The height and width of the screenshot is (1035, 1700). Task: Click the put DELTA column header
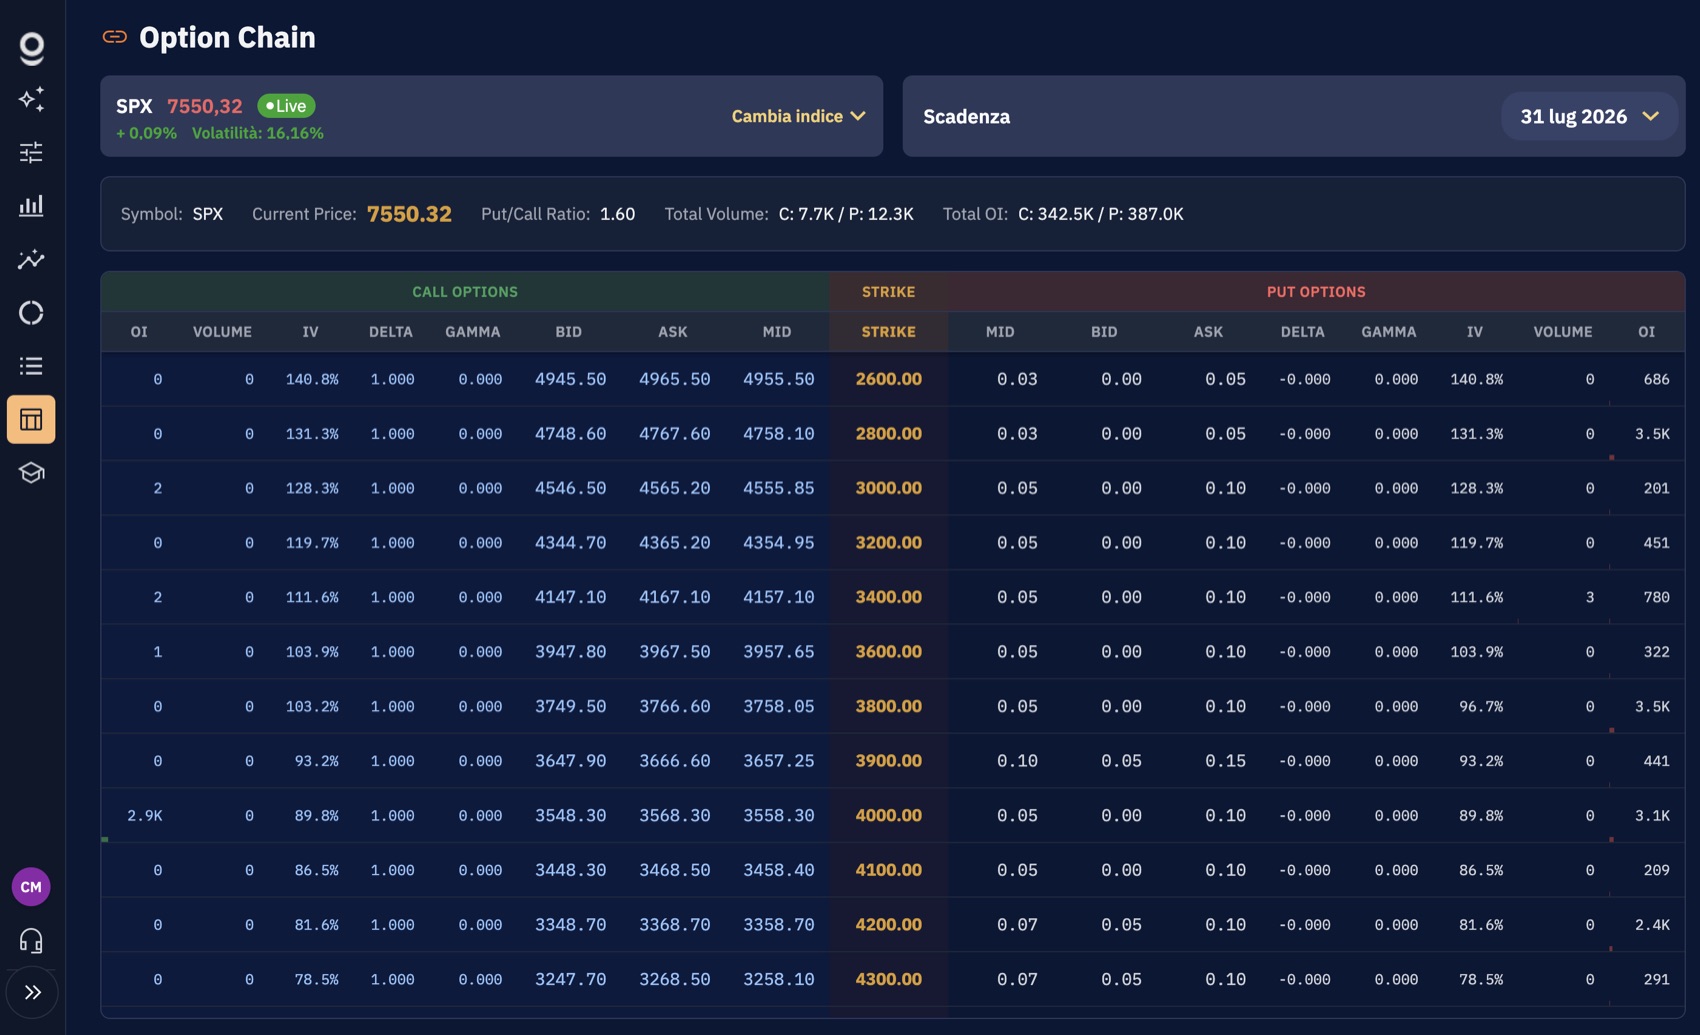1303,332
